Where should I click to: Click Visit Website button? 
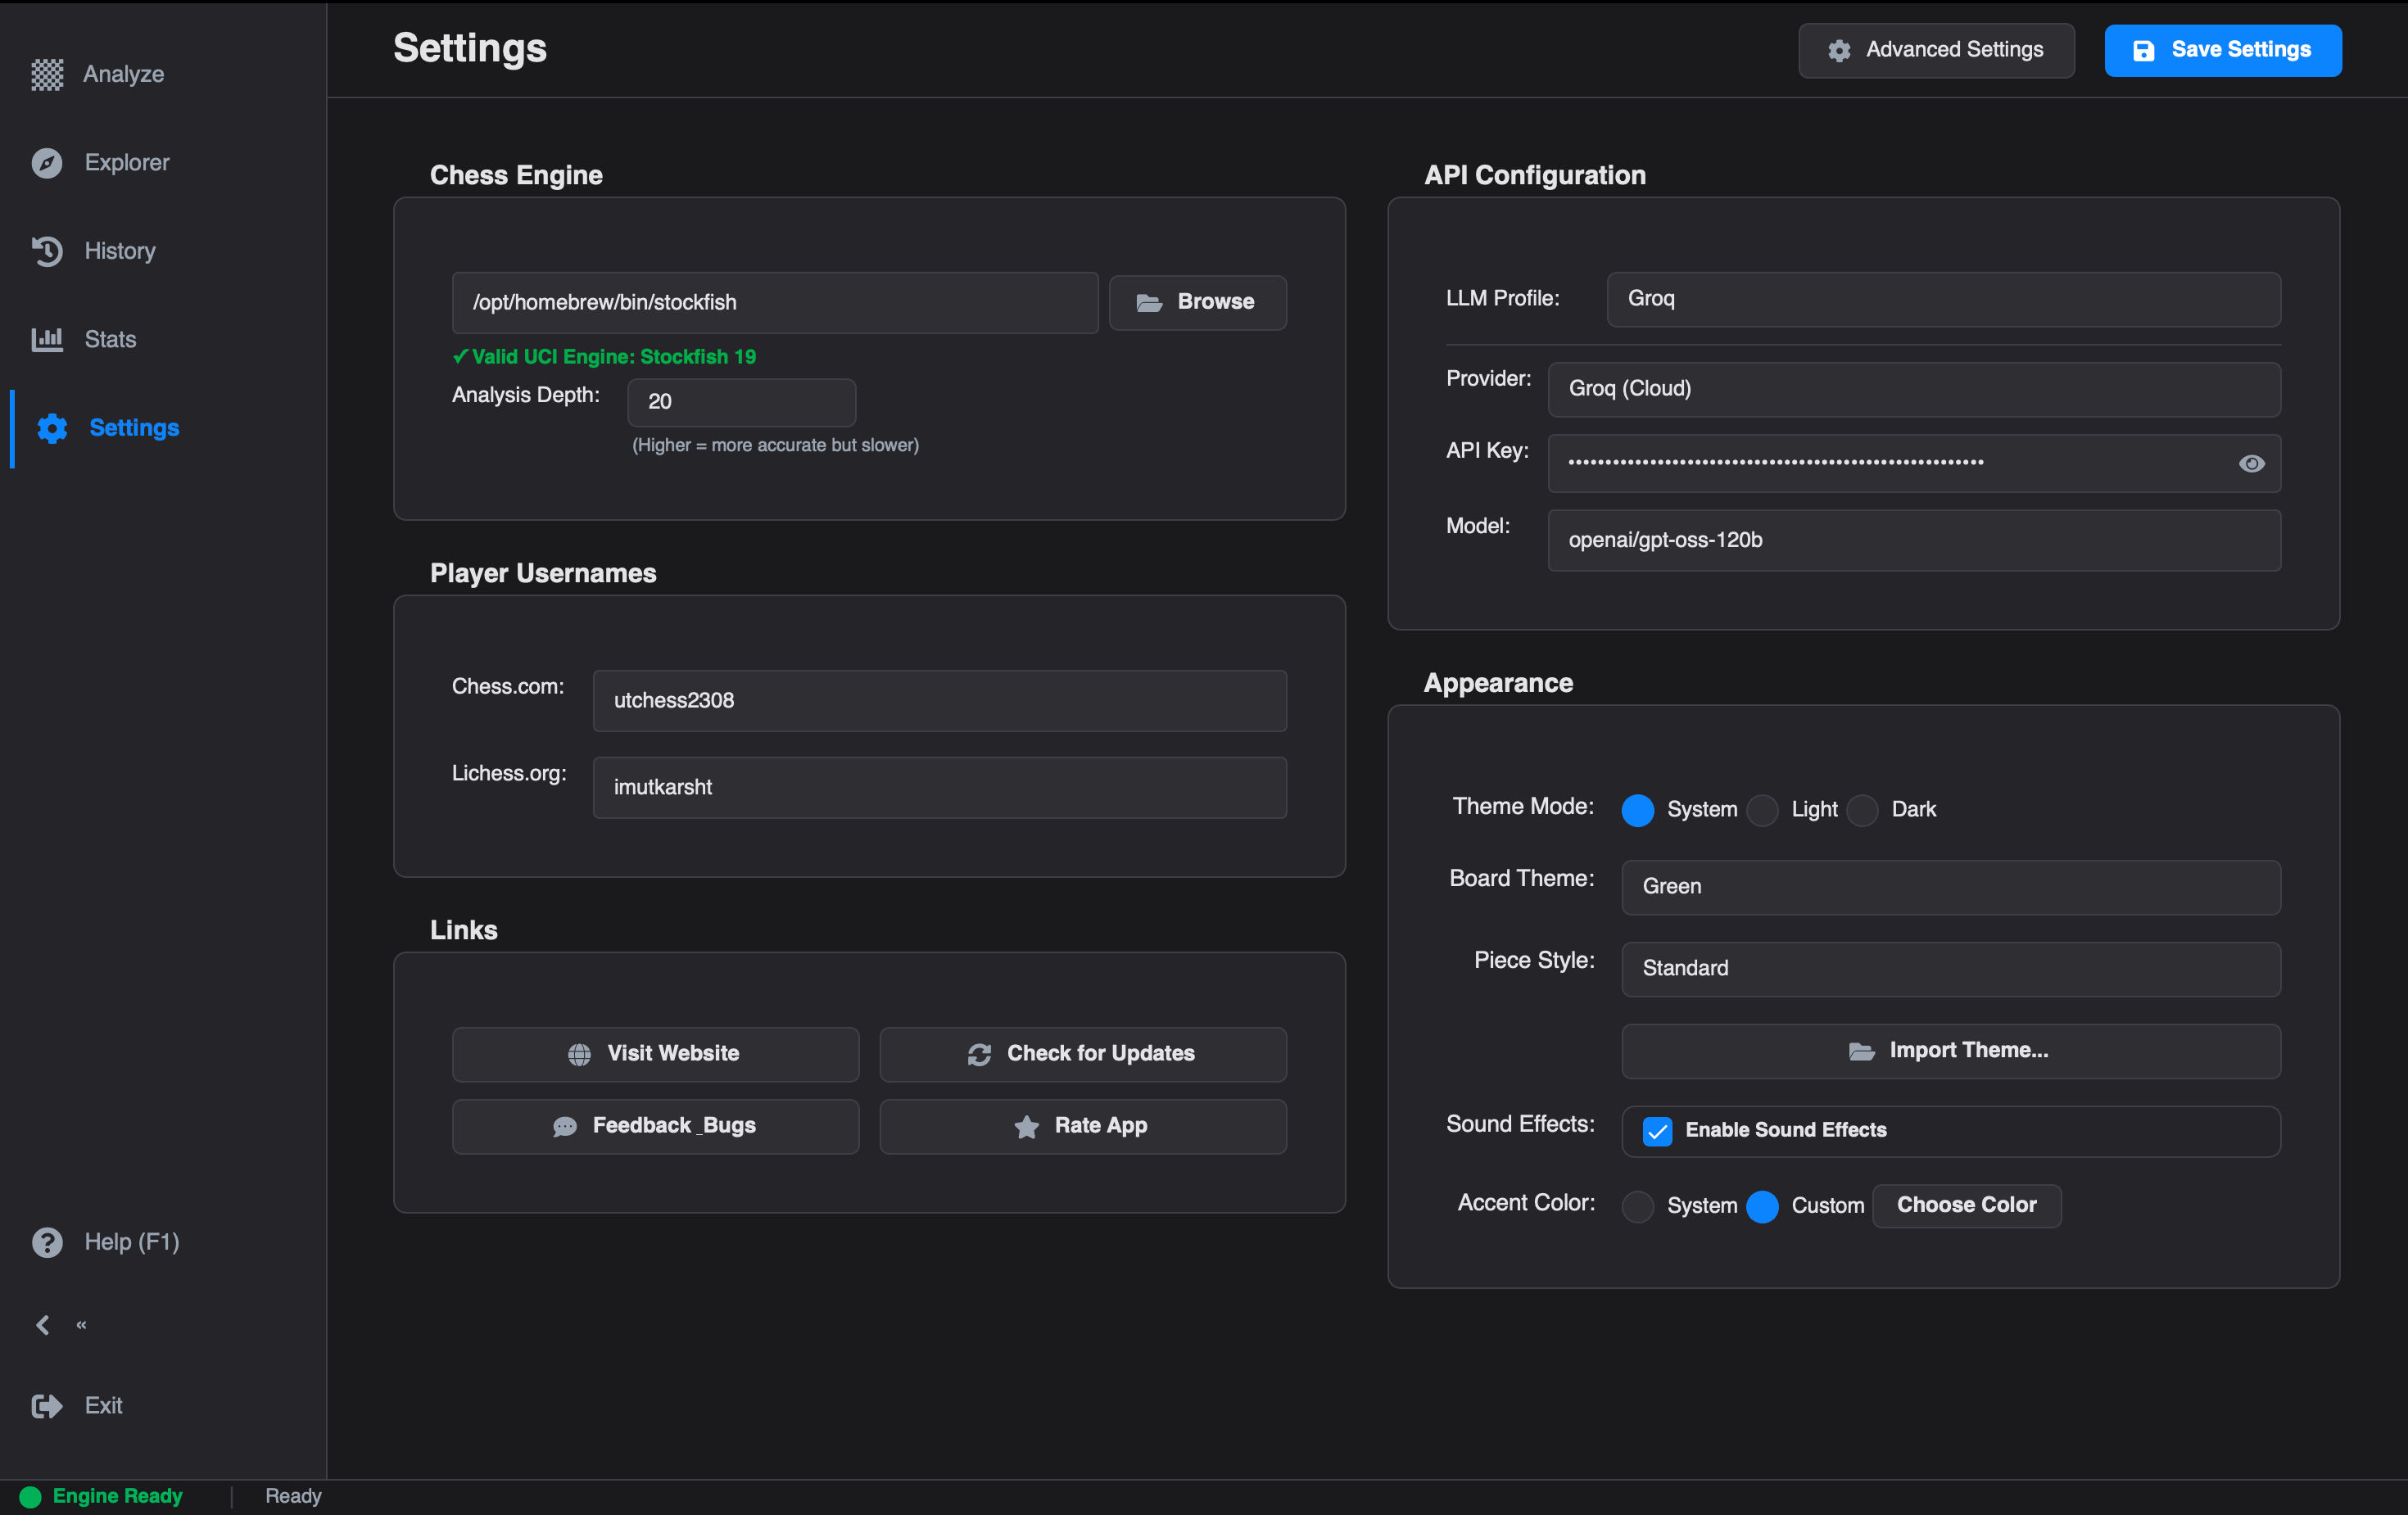pos(656,1054)
